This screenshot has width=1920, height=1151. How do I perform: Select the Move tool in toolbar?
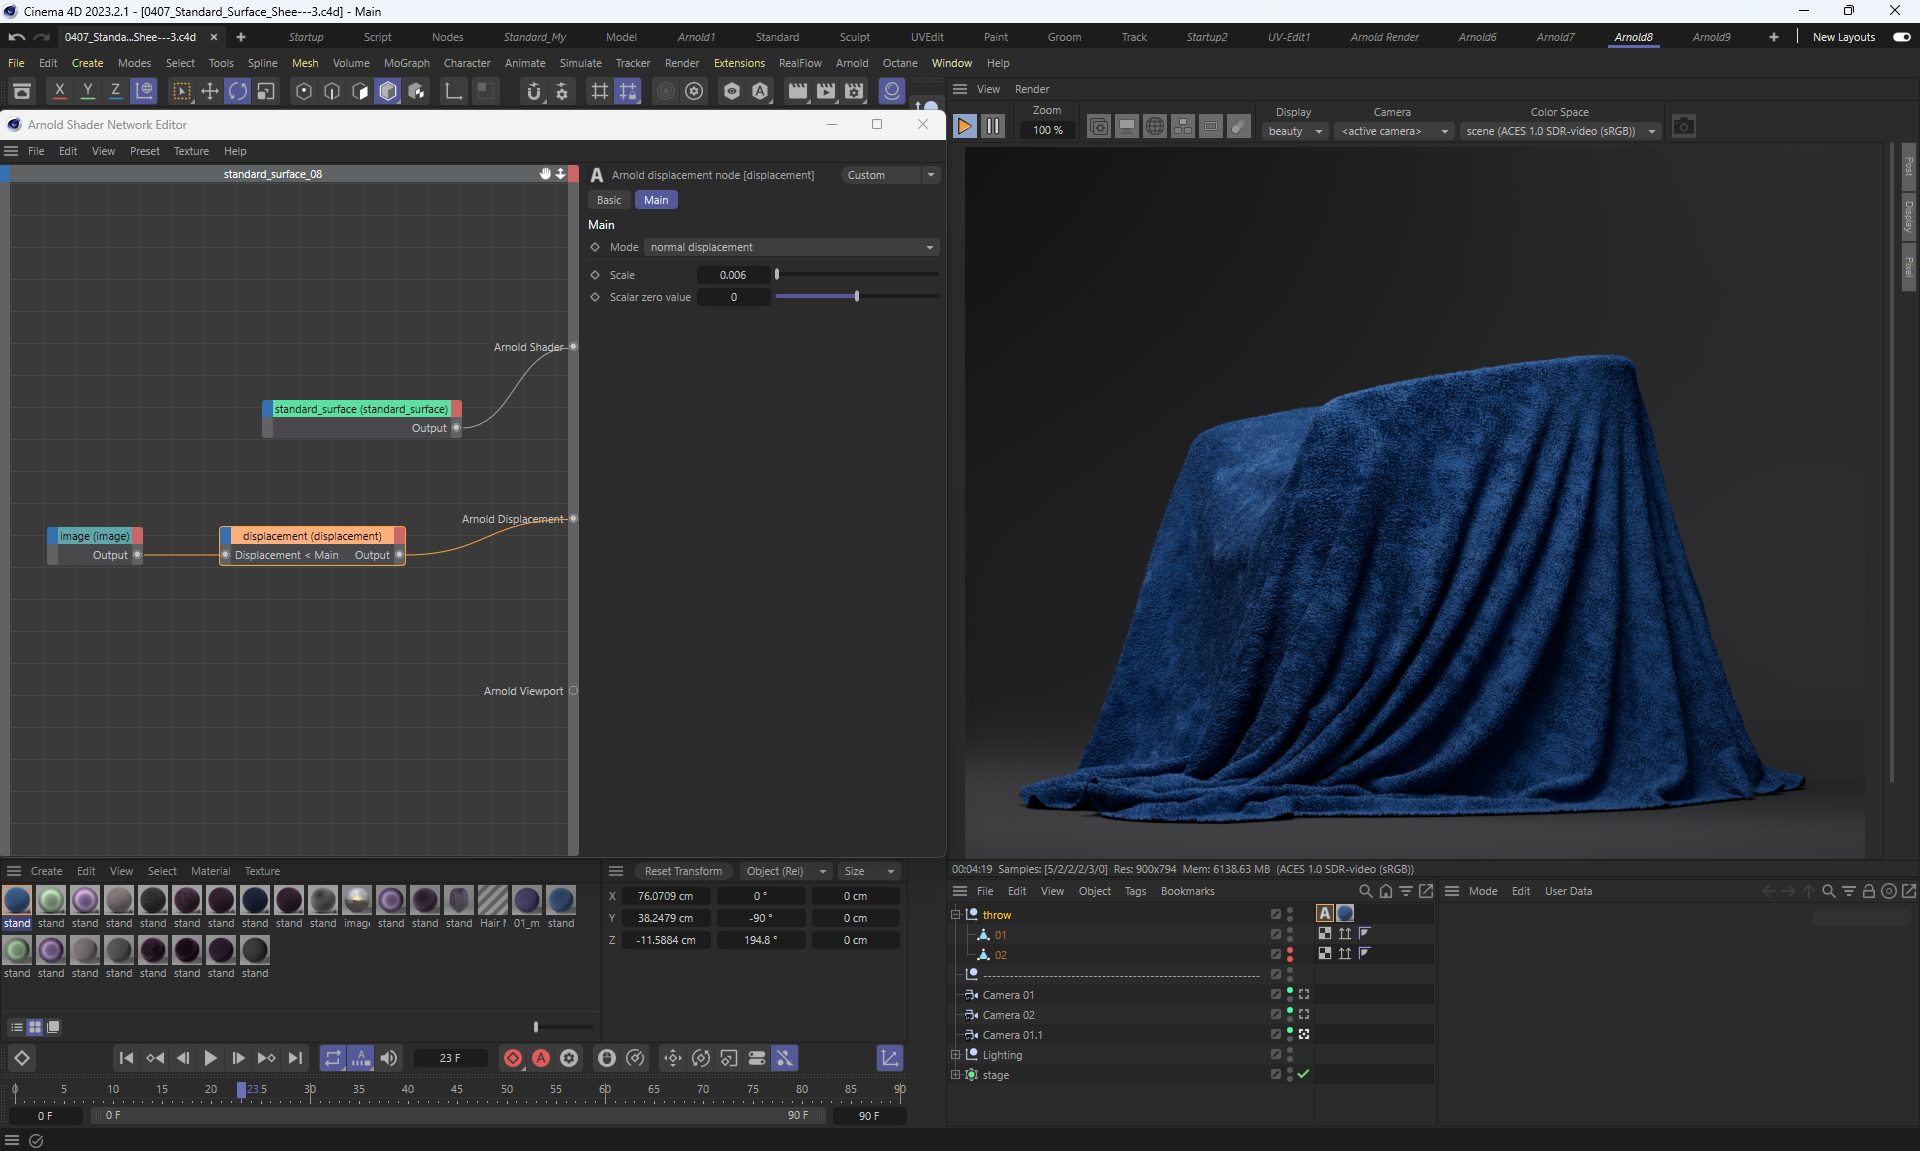point(210,92)
